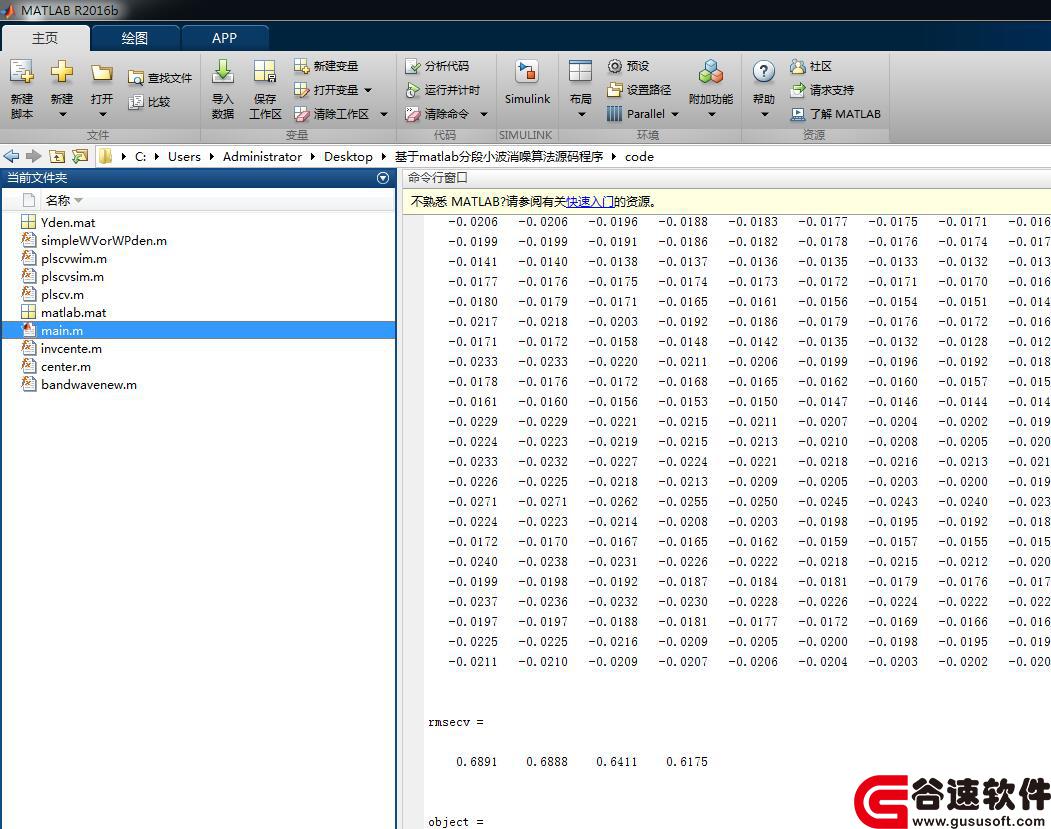Viewport: 1051px width, 829px height.
Task: Click Learn MATLAB (了解 MATLAB)
Action: [835, 114]
